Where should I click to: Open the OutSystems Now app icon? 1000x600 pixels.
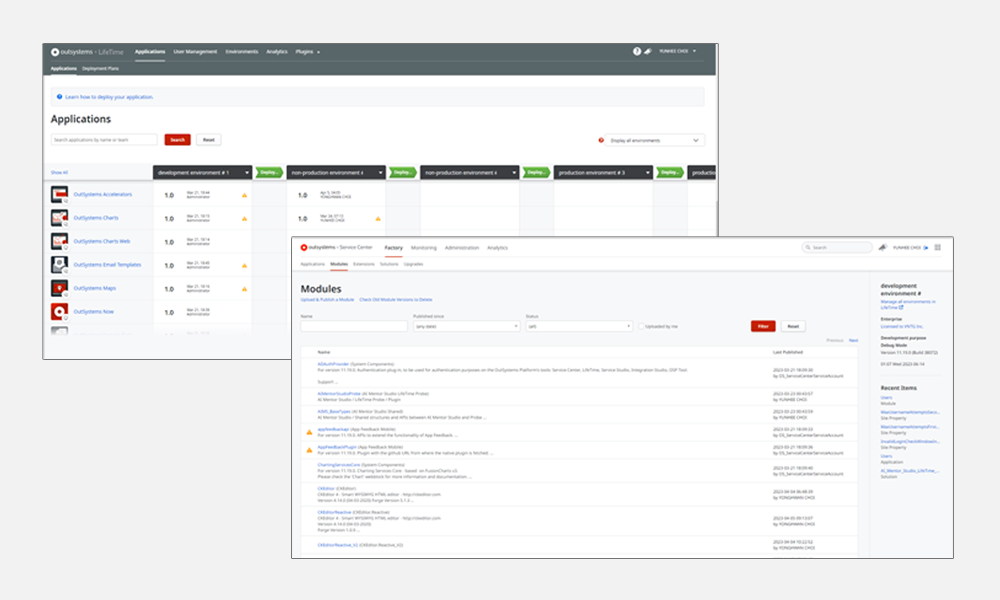[x=59, y=312]
